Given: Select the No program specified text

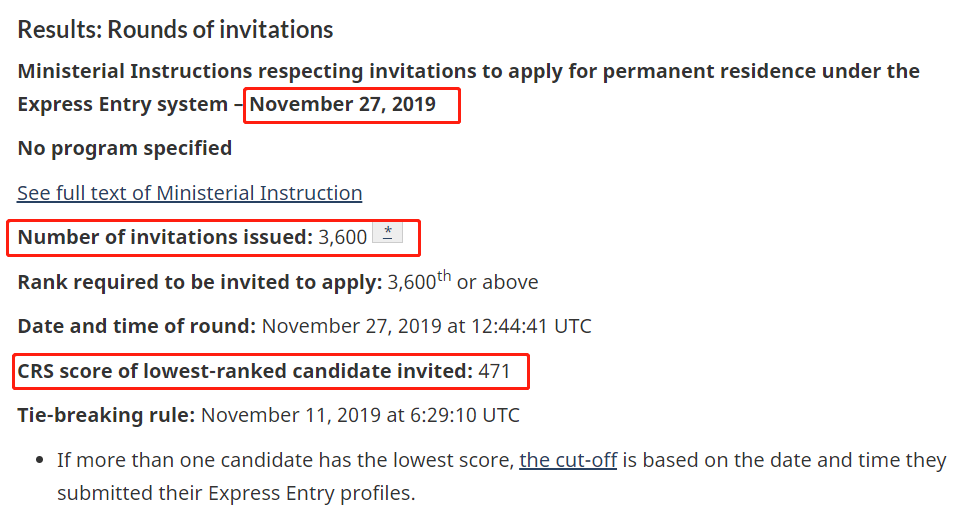Looking at the screenshot, I should coord(125,148).
